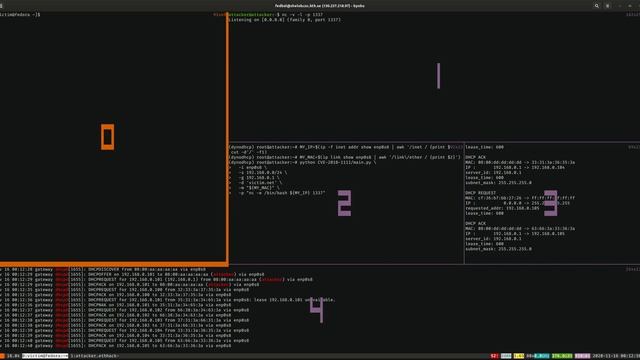Click the MY_MAC variable assignment command line
Viewport: 640px width, 360px height.
point(344,157)
